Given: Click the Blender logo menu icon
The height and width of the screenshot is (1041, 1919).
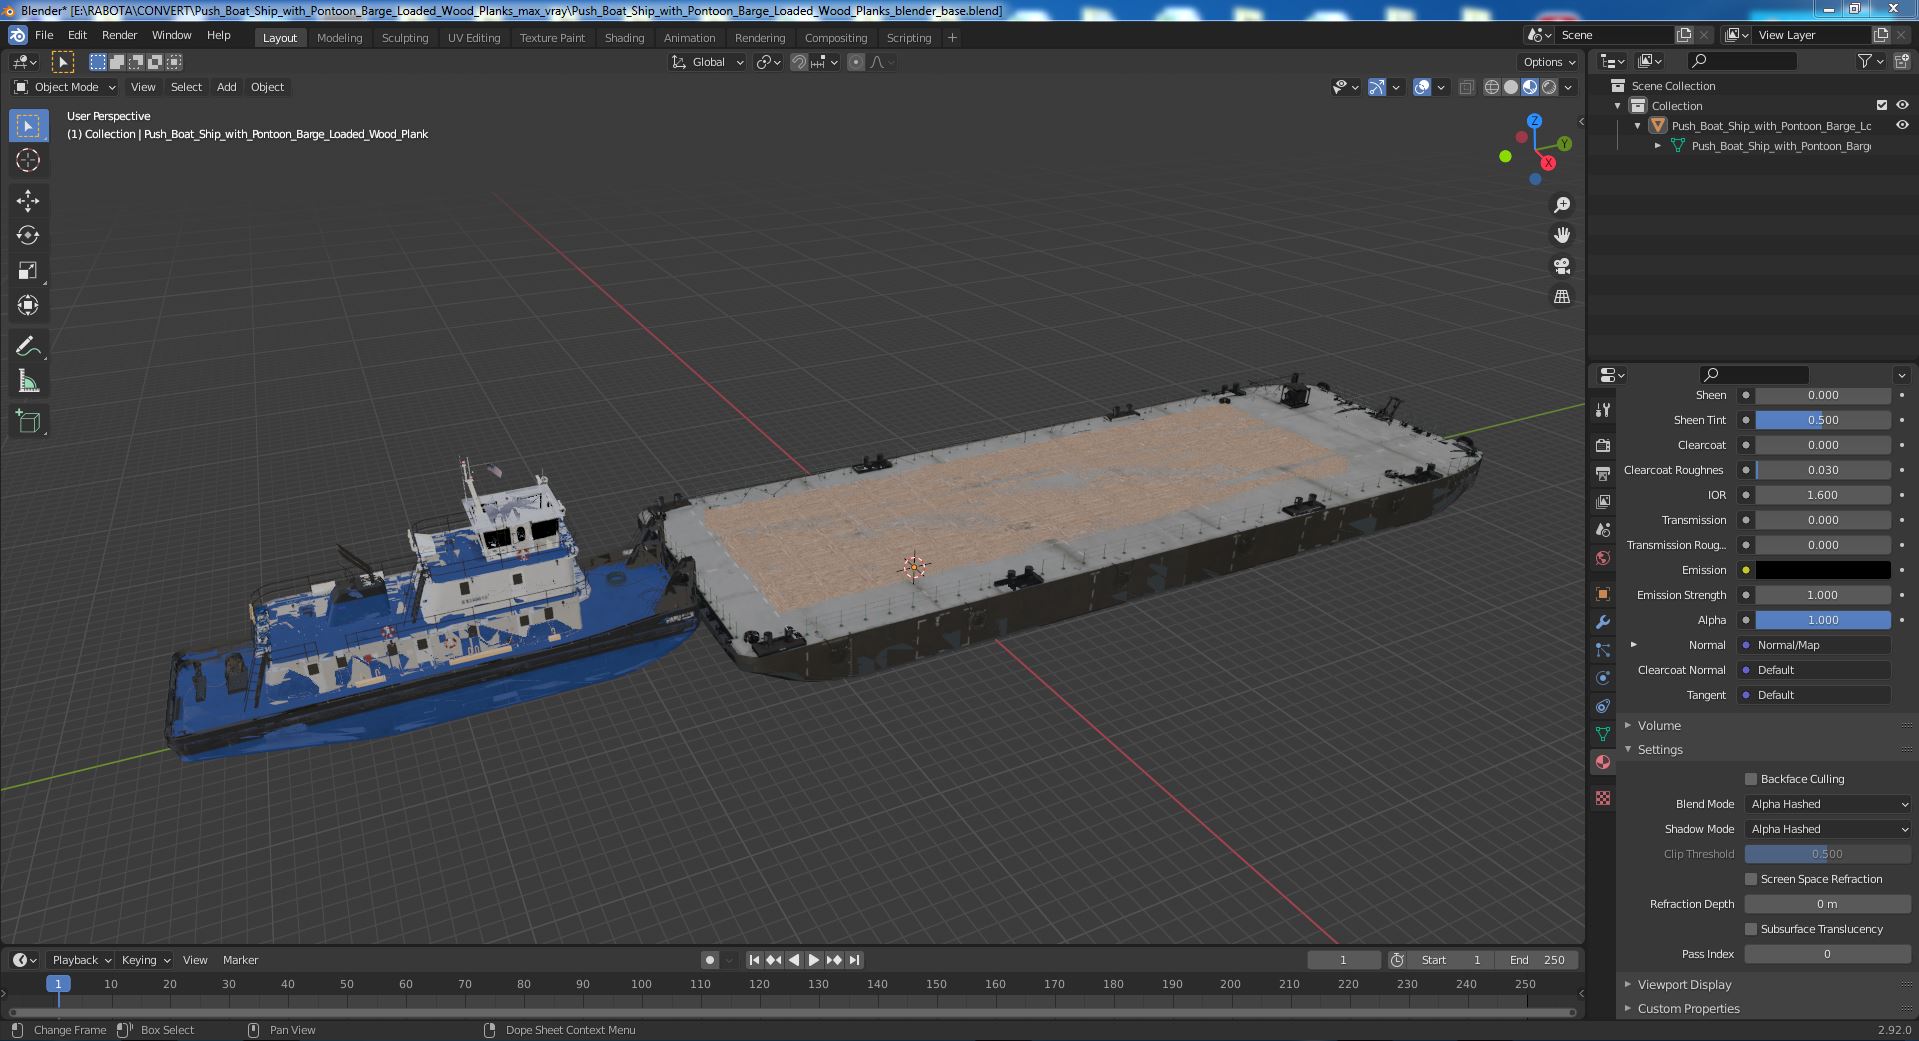Looking at the screenshot, I should pos(17,35).
